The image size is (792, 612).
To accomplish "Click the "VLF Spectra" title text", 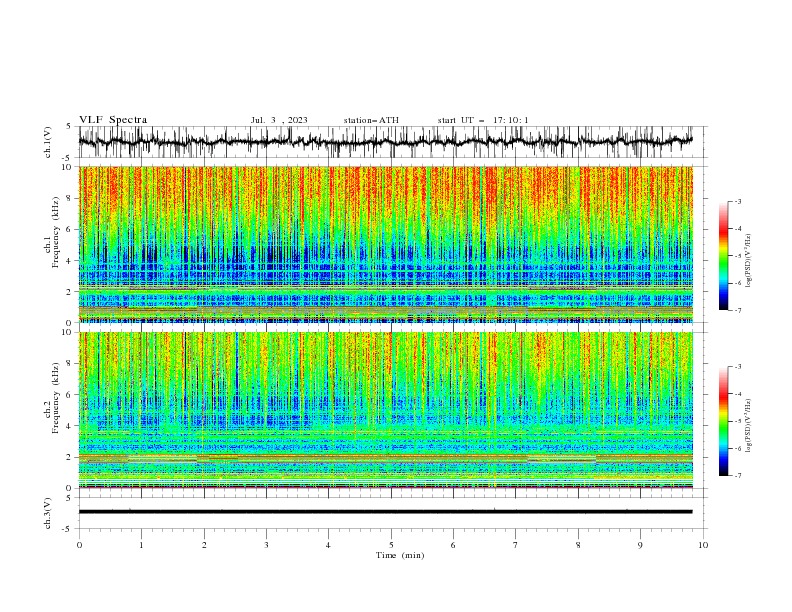I will pos(113,120).
